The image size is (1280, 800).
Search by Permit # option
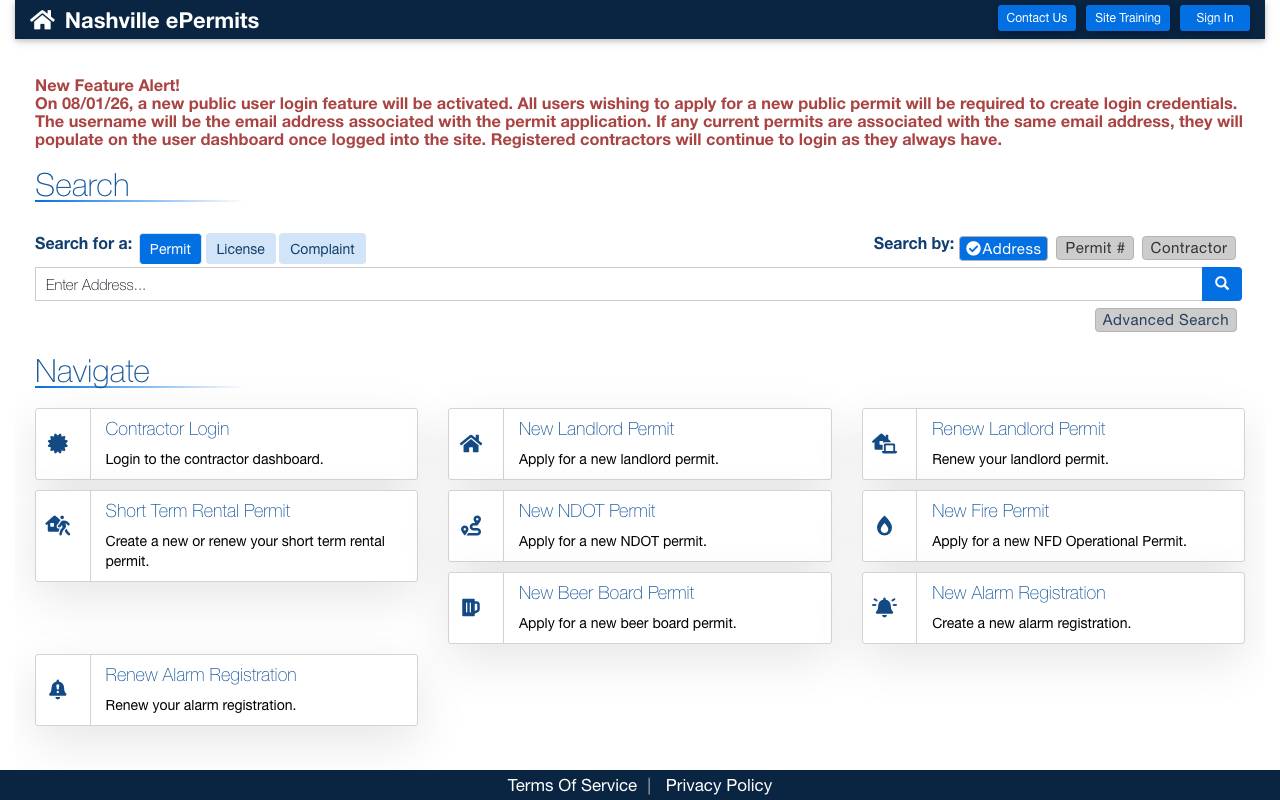coord(1095,248)
